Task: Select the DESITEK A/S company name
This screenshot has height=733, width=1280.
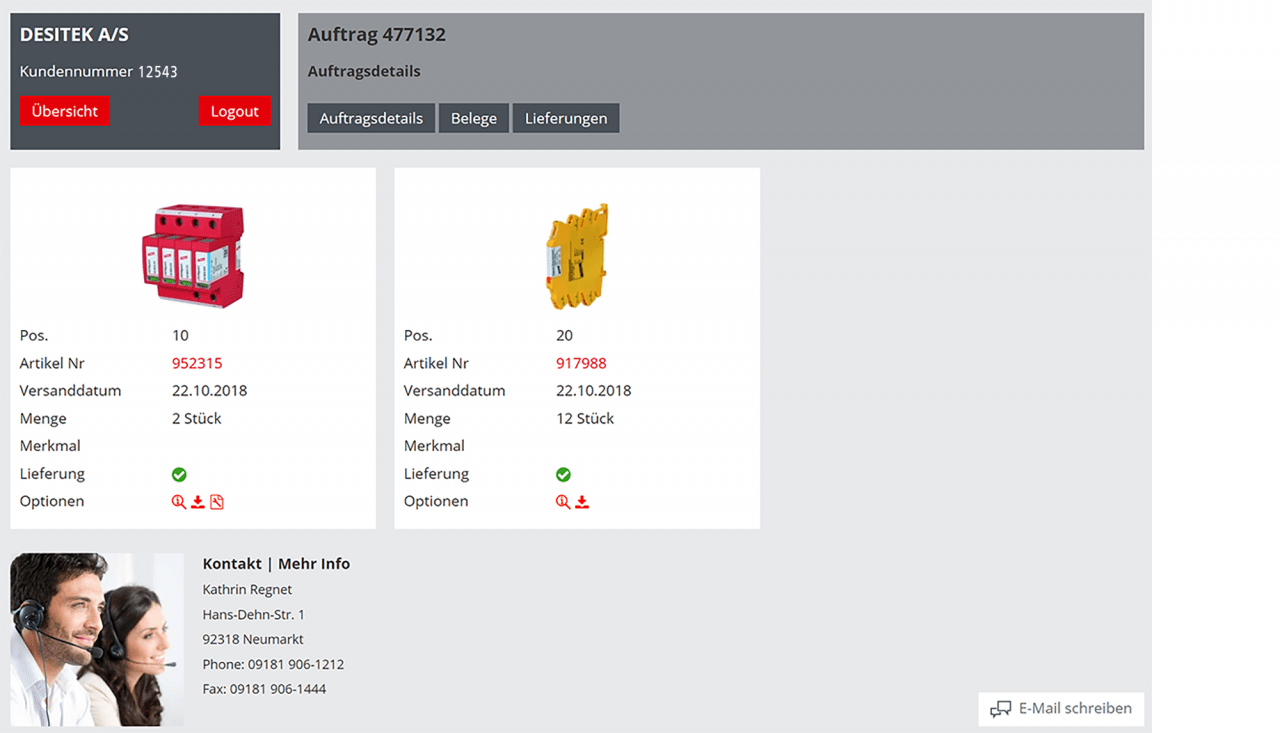Action: pos(74,35)
